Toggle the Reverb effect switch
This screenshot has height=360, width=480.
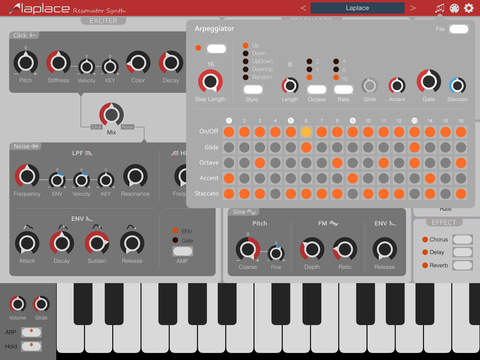coord(462,265)
